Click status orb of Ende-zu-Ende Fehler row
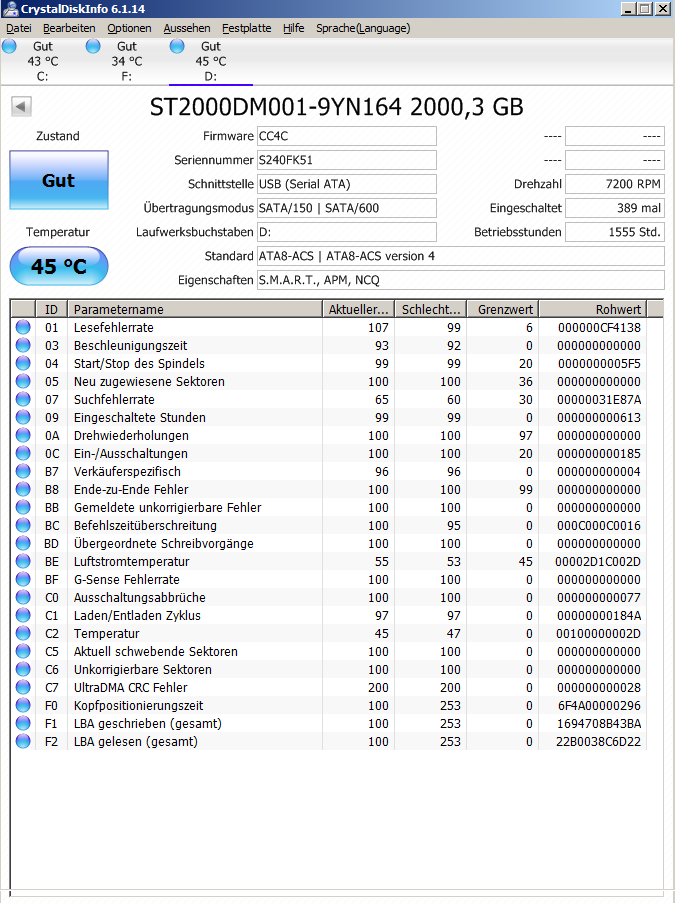 coord(23,489)
